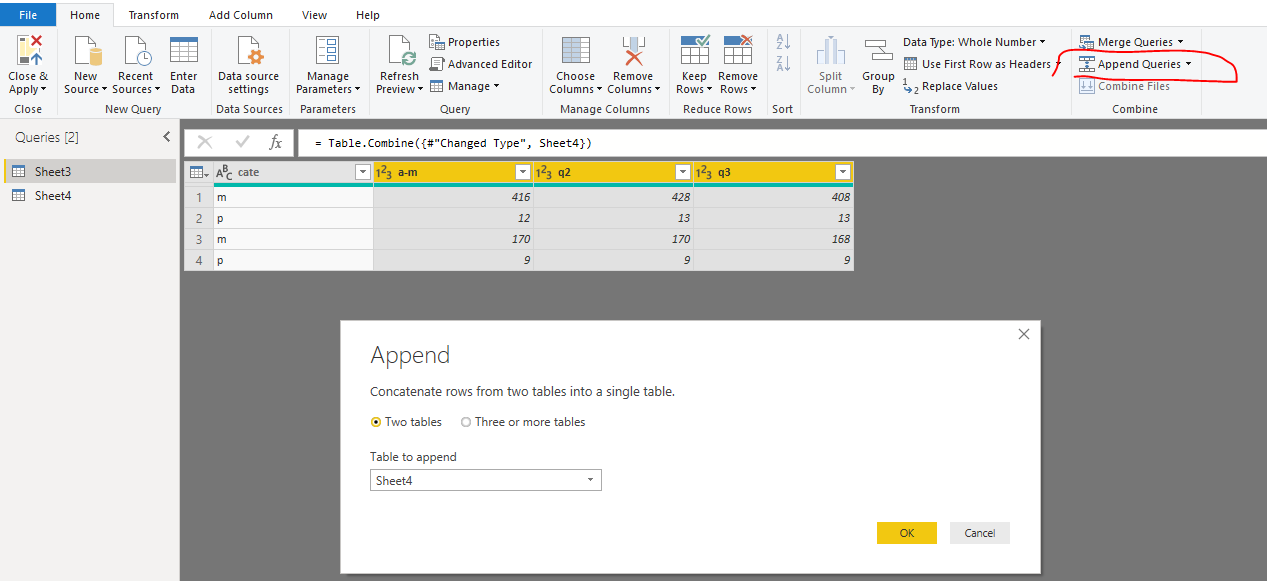Screen dimensions: 1267x581
Task: Expand the Merge Queries dropdown arrow
Action: point(1180,42)
